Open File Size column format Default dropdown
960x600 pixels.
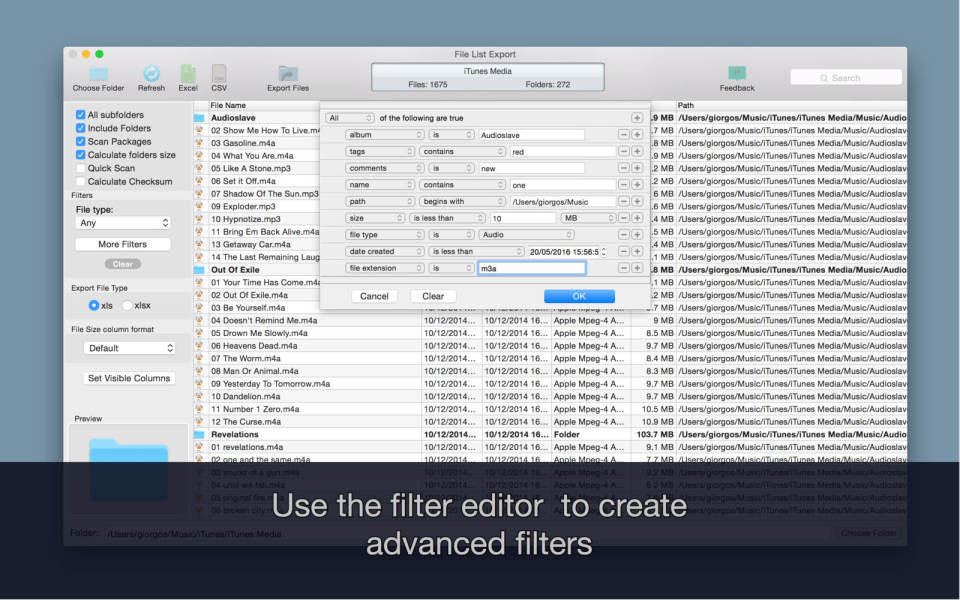coord(129,348)
